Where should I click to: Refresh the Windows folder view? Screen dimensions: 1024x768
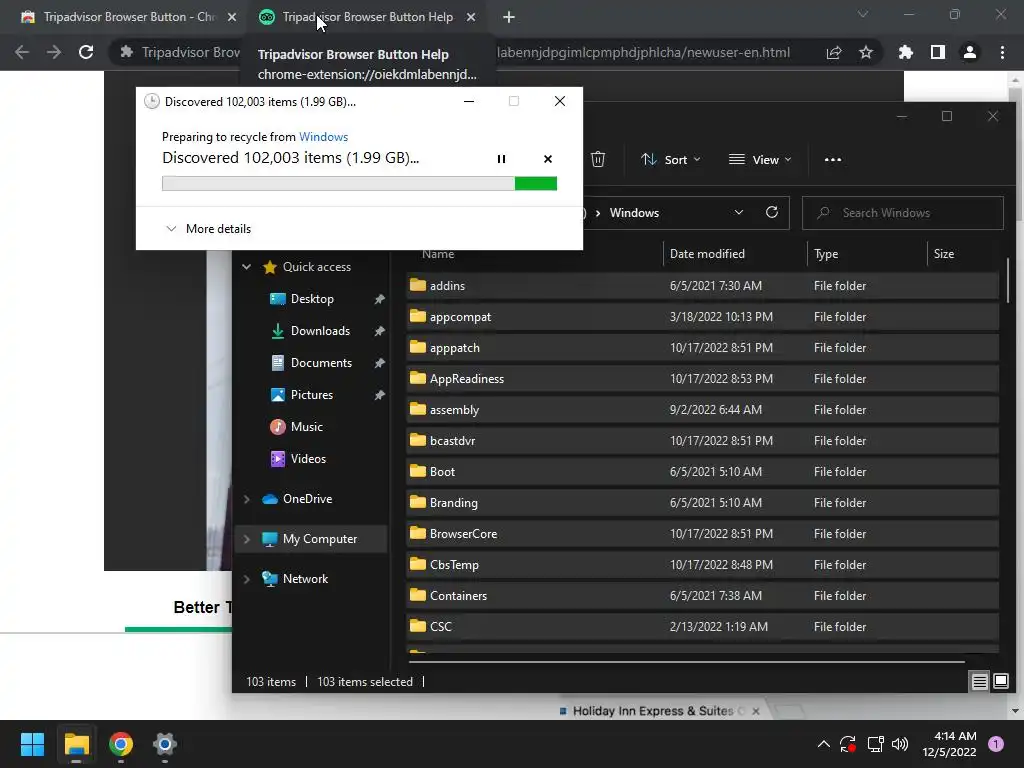pos(771,212)
